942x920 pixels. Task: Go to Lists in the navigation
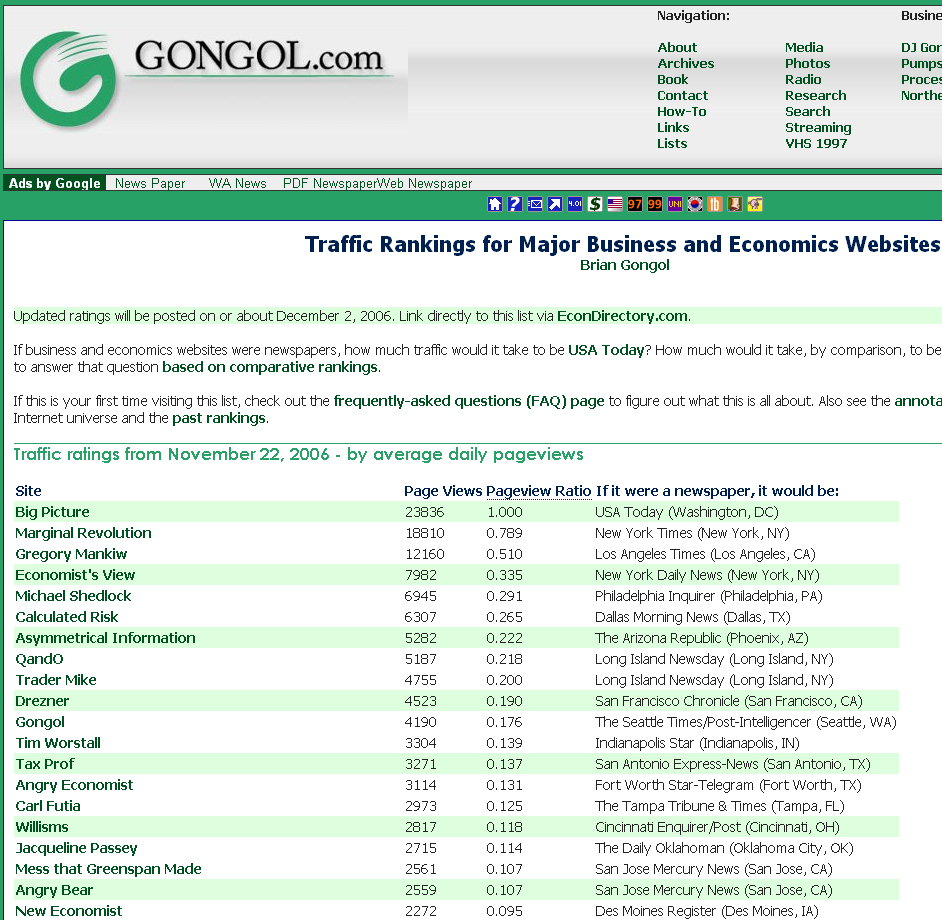(672, 144)
